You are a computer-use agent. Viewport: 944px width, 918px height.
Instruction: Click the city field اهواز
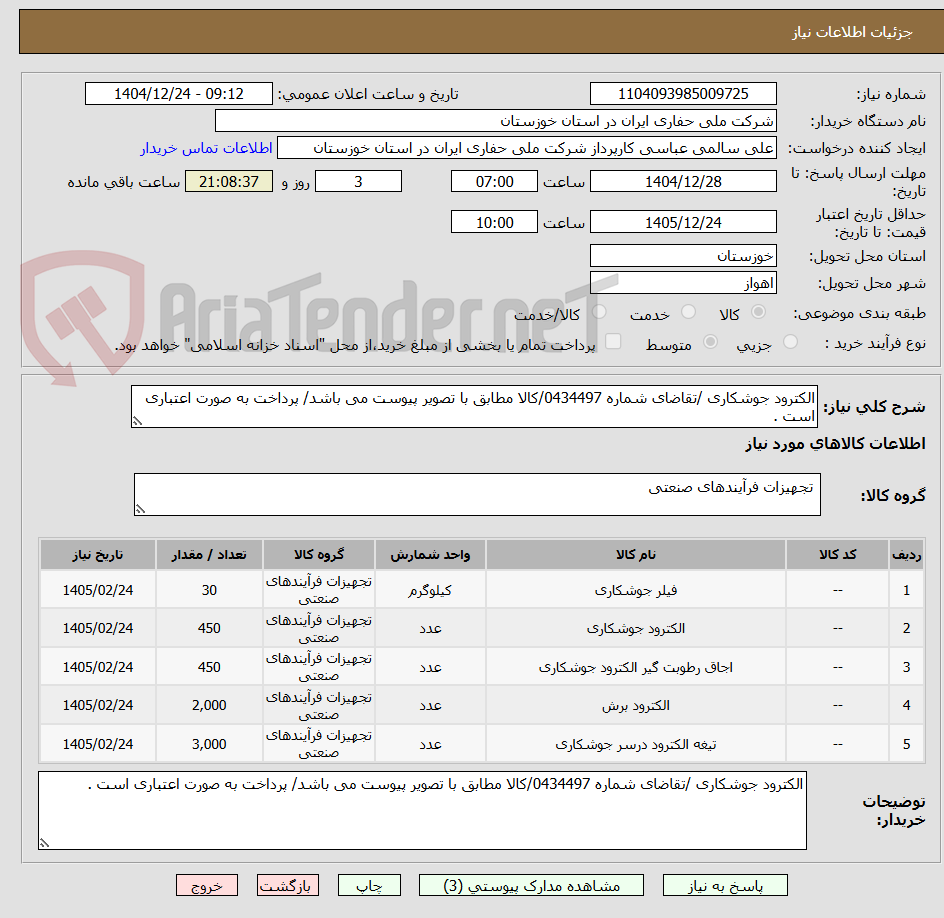point(683,283)
